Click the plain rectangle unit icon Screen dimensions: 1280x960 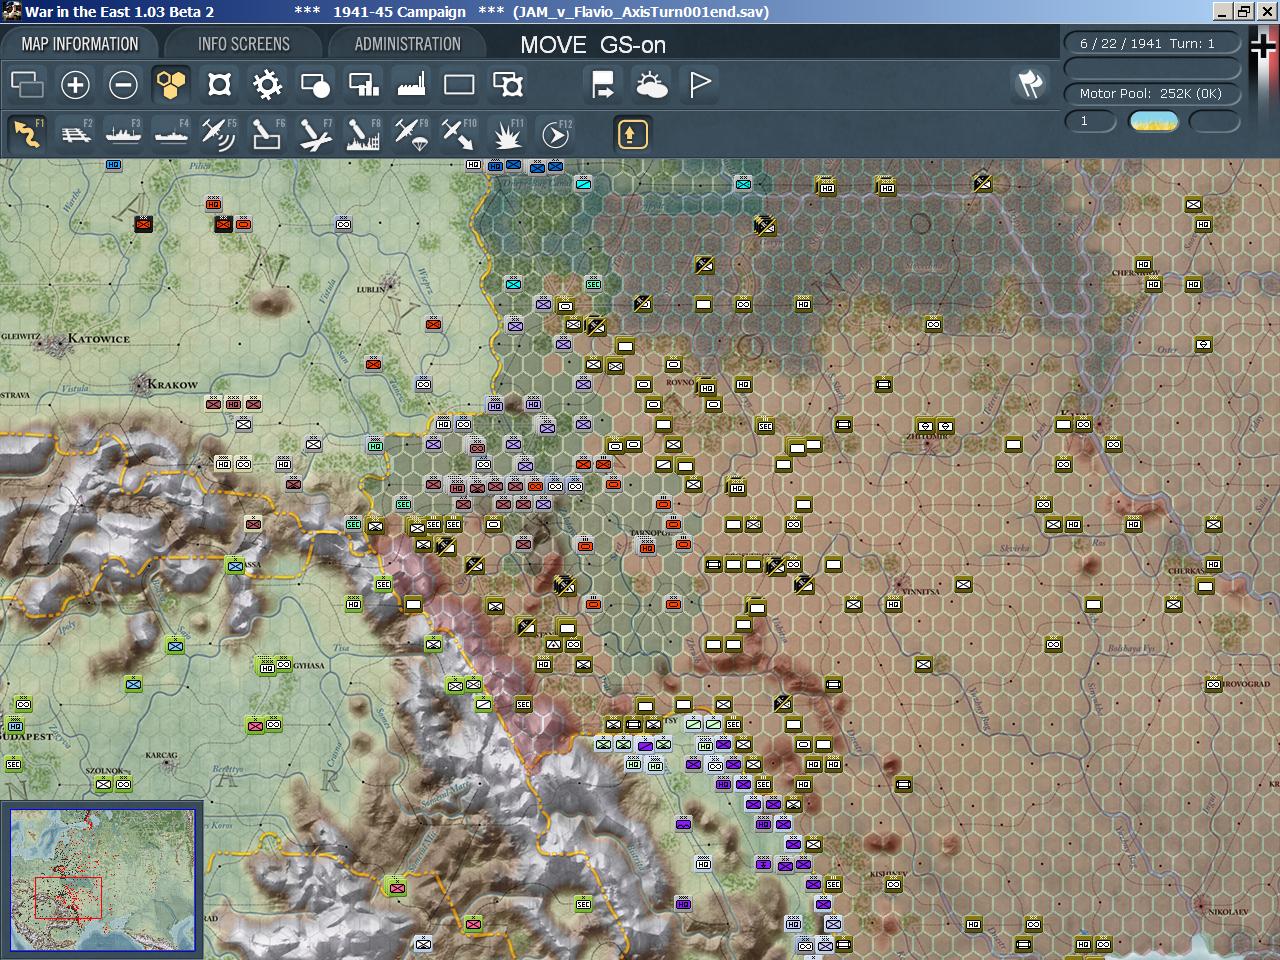click(459, 85)
